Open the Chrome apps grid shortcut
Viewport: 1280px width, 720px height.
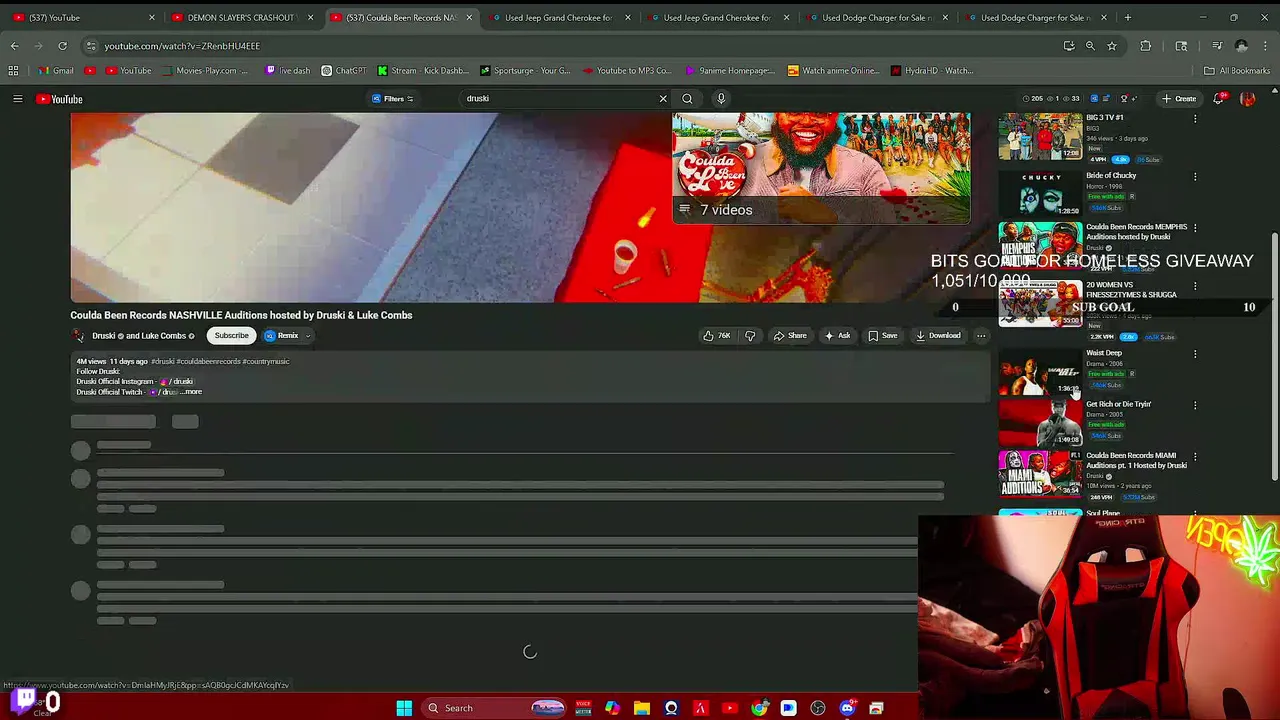click(13, 70)
